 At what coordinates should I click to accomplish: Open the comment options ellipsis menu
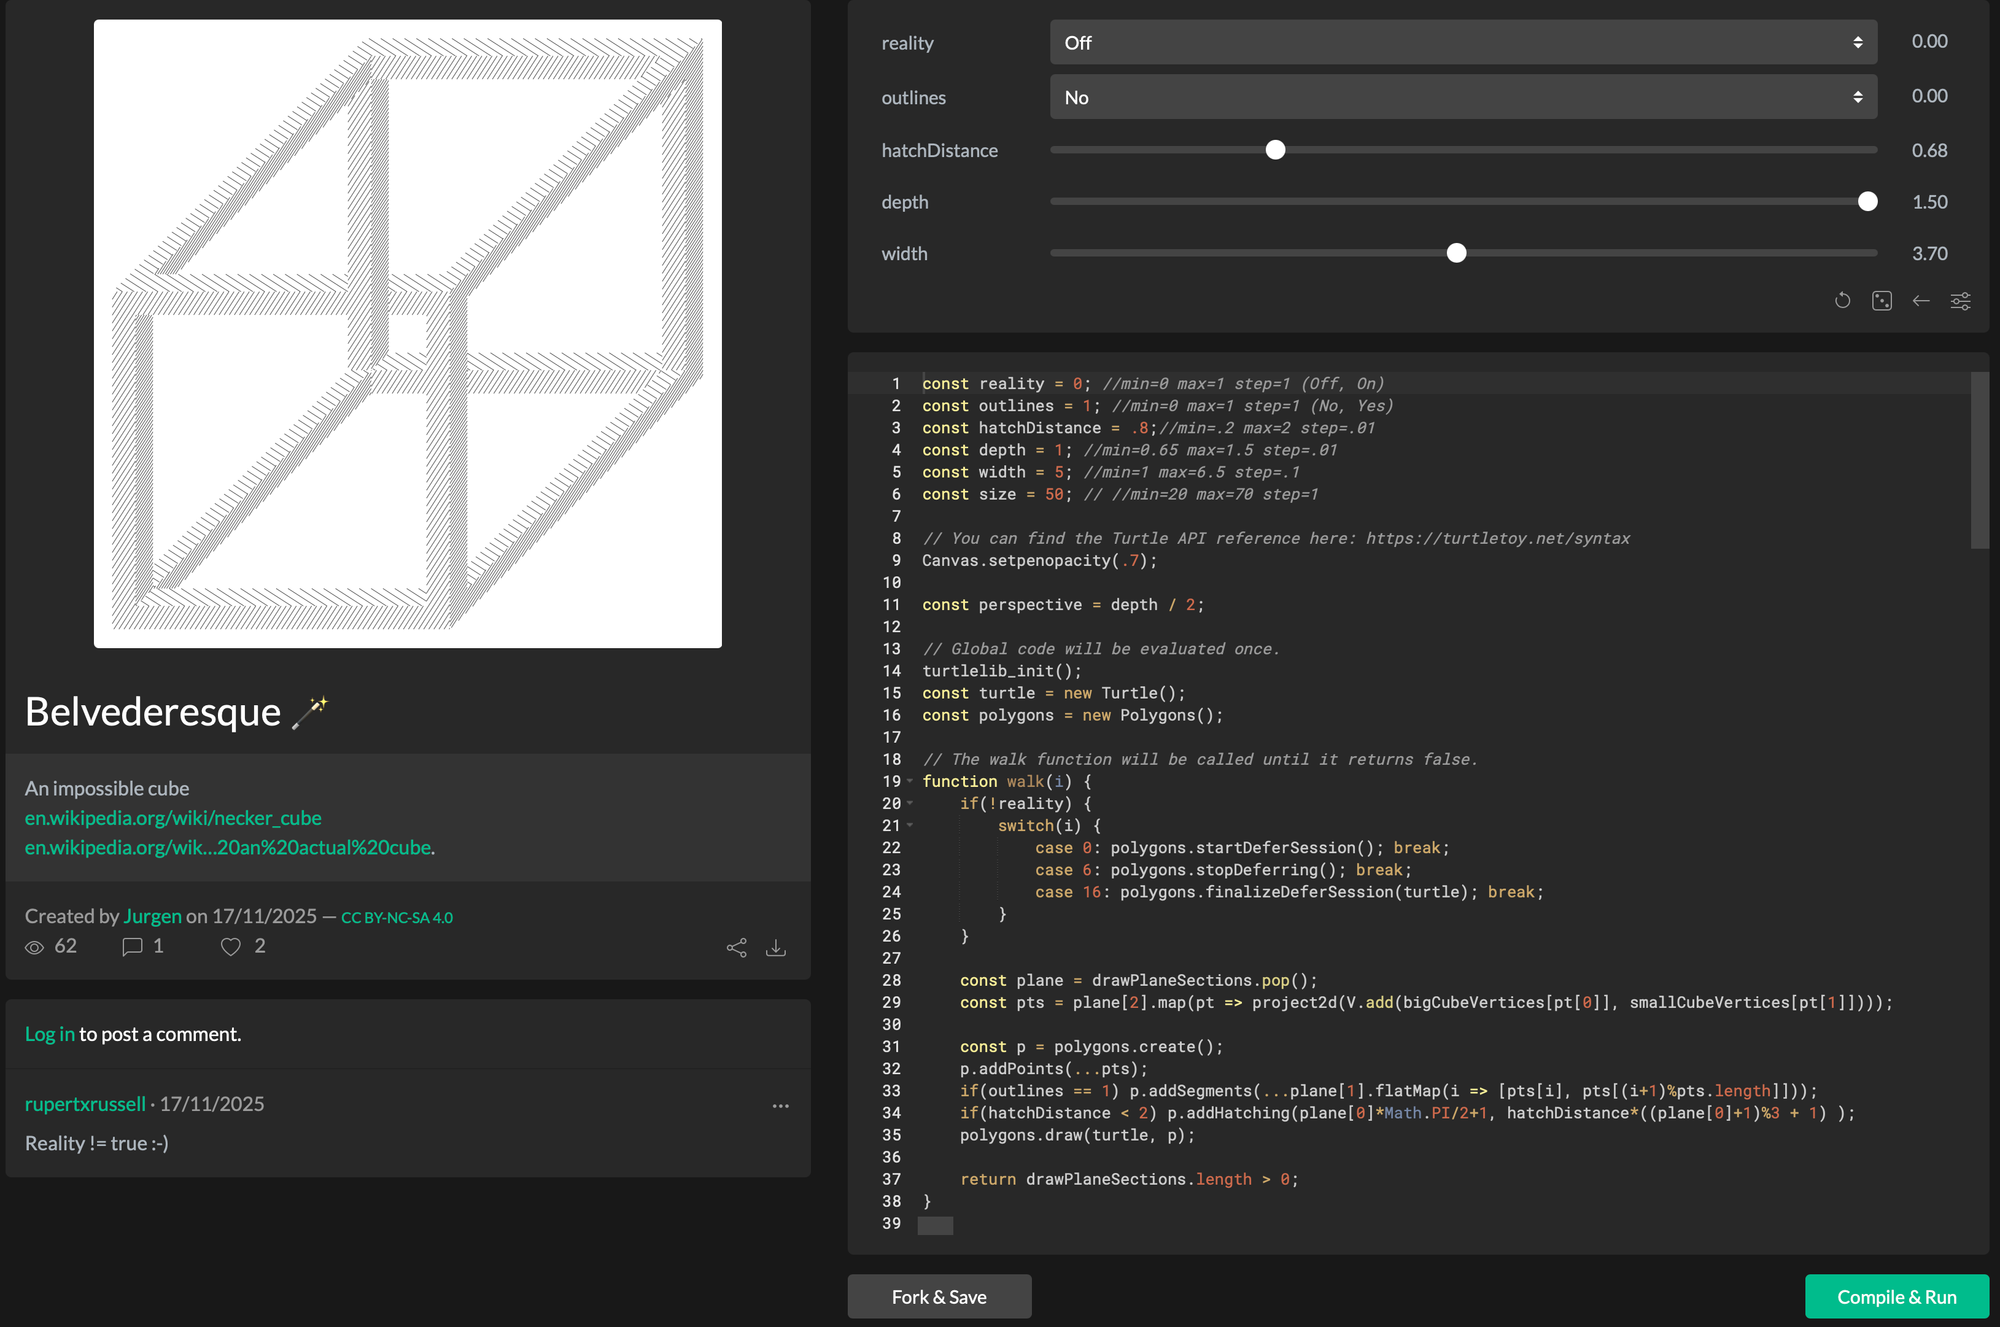tap(780, 1106)
